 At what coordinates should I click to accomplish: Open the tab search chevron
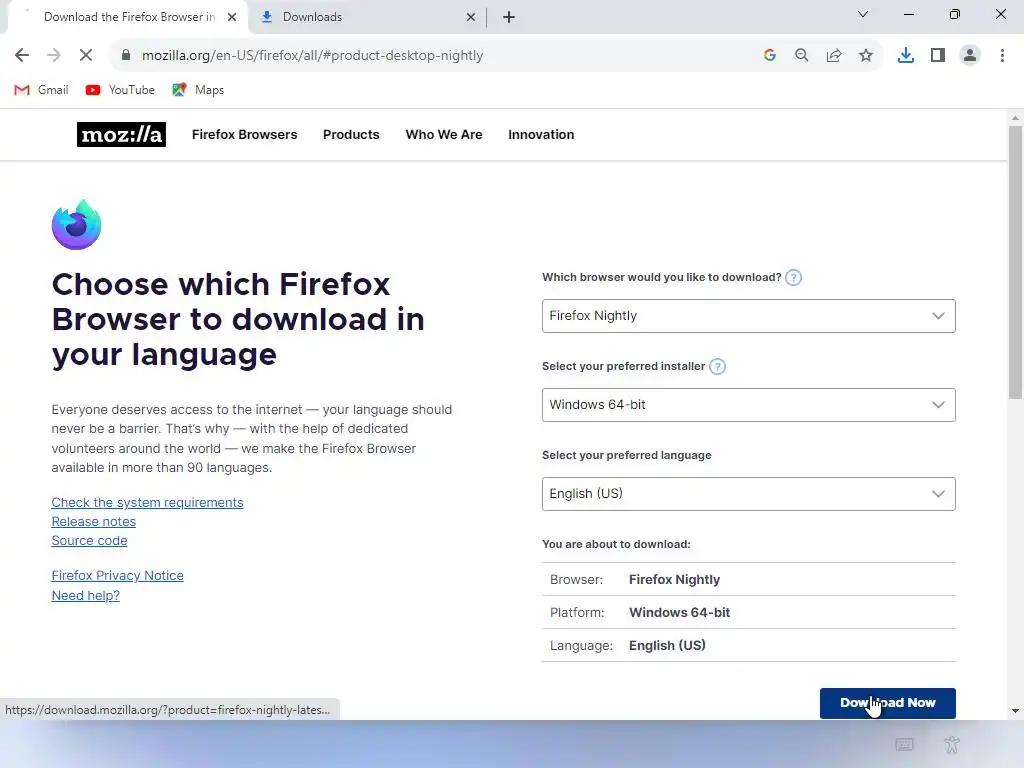click(863, 14)
